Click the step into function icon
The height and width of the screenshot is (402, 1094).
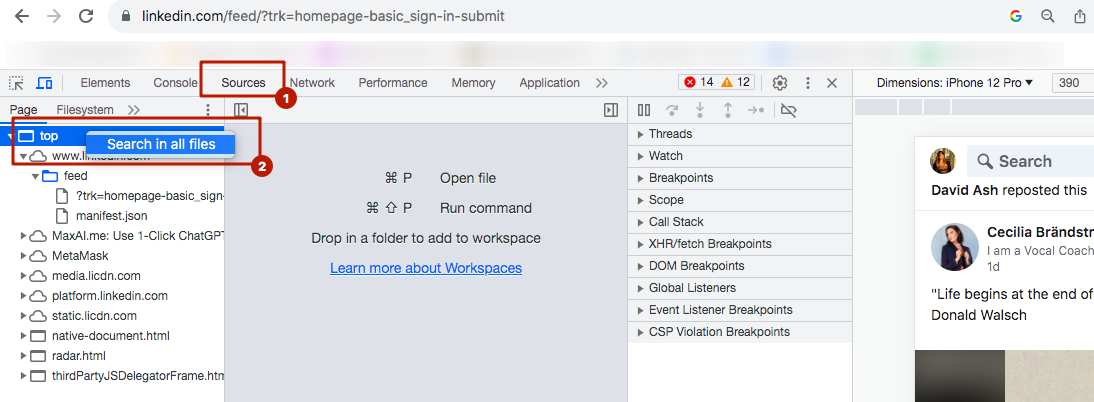pos(700,110)
